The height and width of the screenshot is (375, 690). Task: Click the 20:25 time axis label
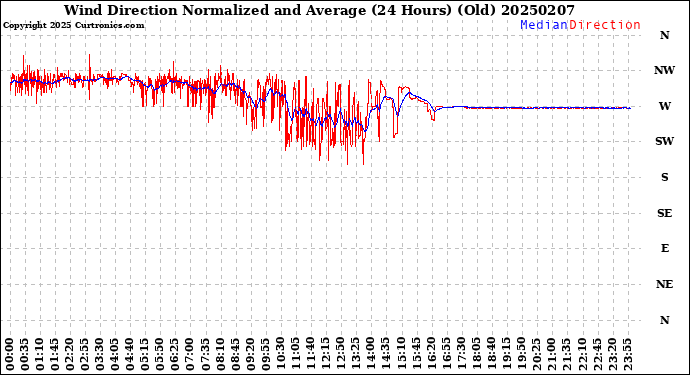pyautogui.click(x=536, y=355)
